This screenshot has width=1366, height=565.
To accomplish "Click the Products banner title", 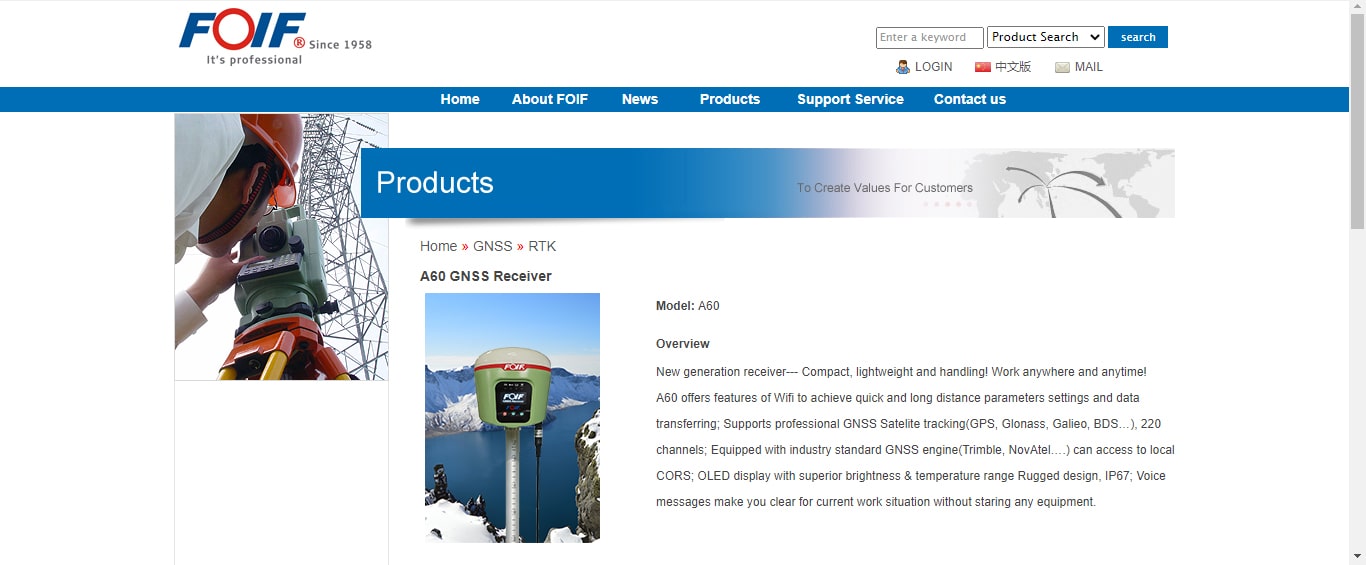I will (x=435, y=183).
